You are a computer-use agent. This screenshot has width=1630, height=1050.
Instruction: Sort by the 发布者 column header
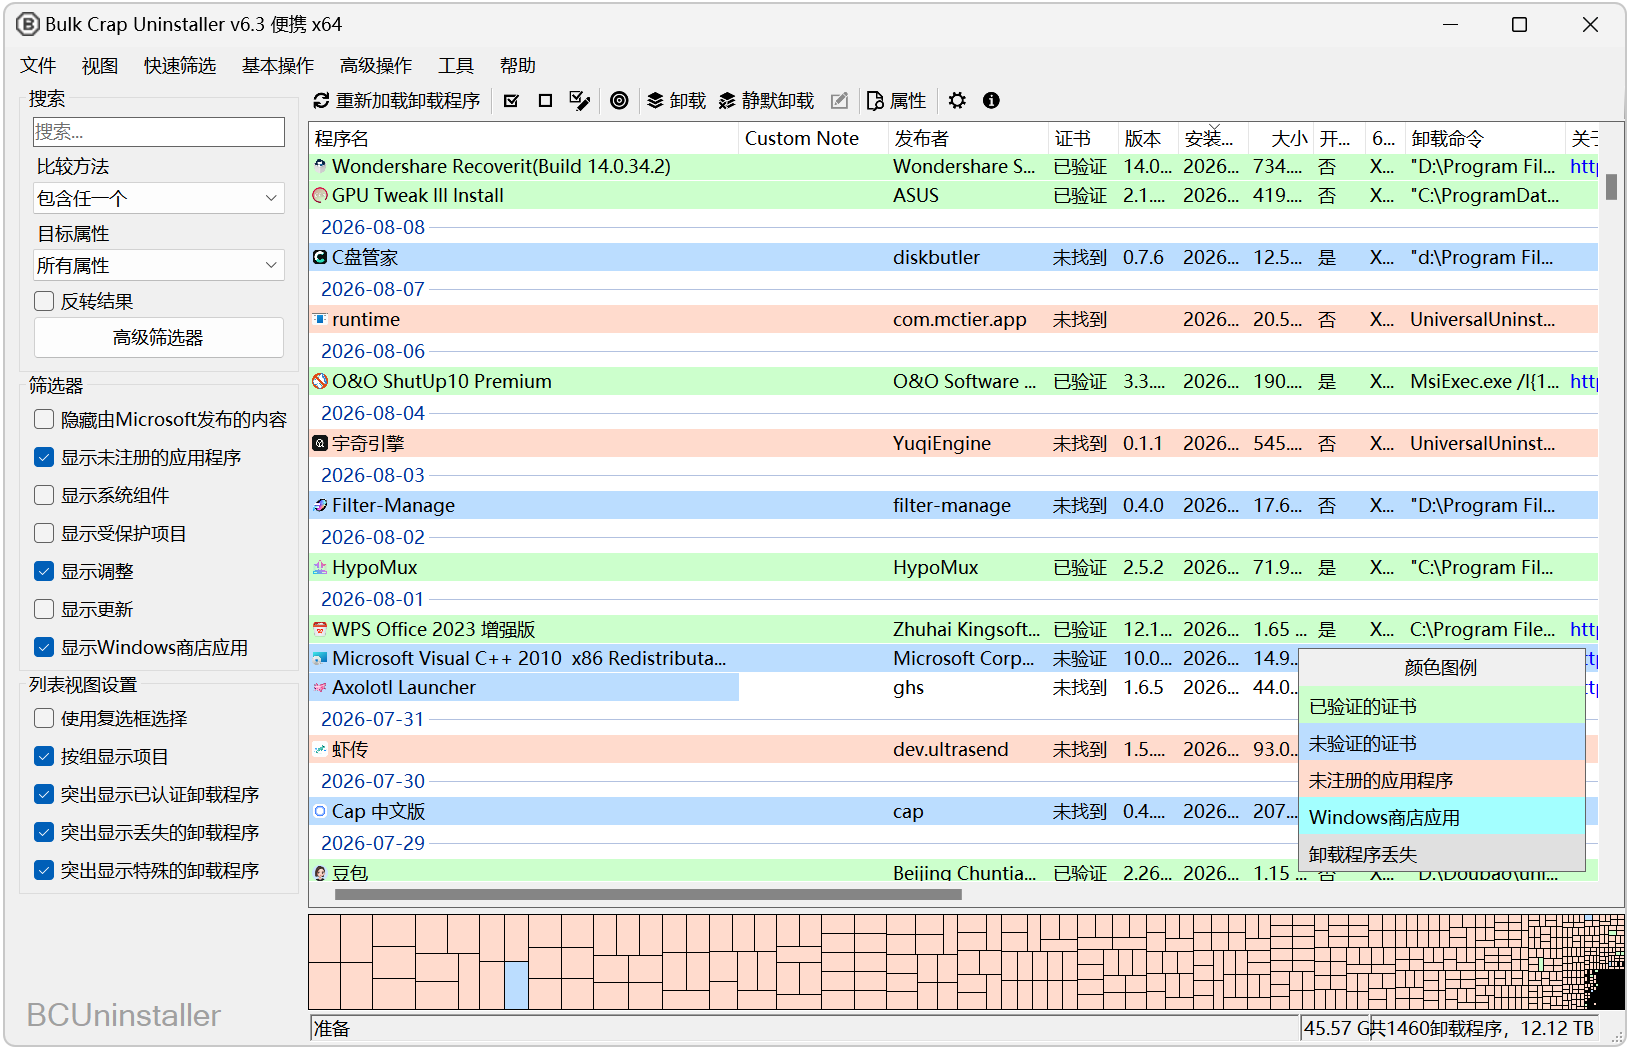[968, 138]
